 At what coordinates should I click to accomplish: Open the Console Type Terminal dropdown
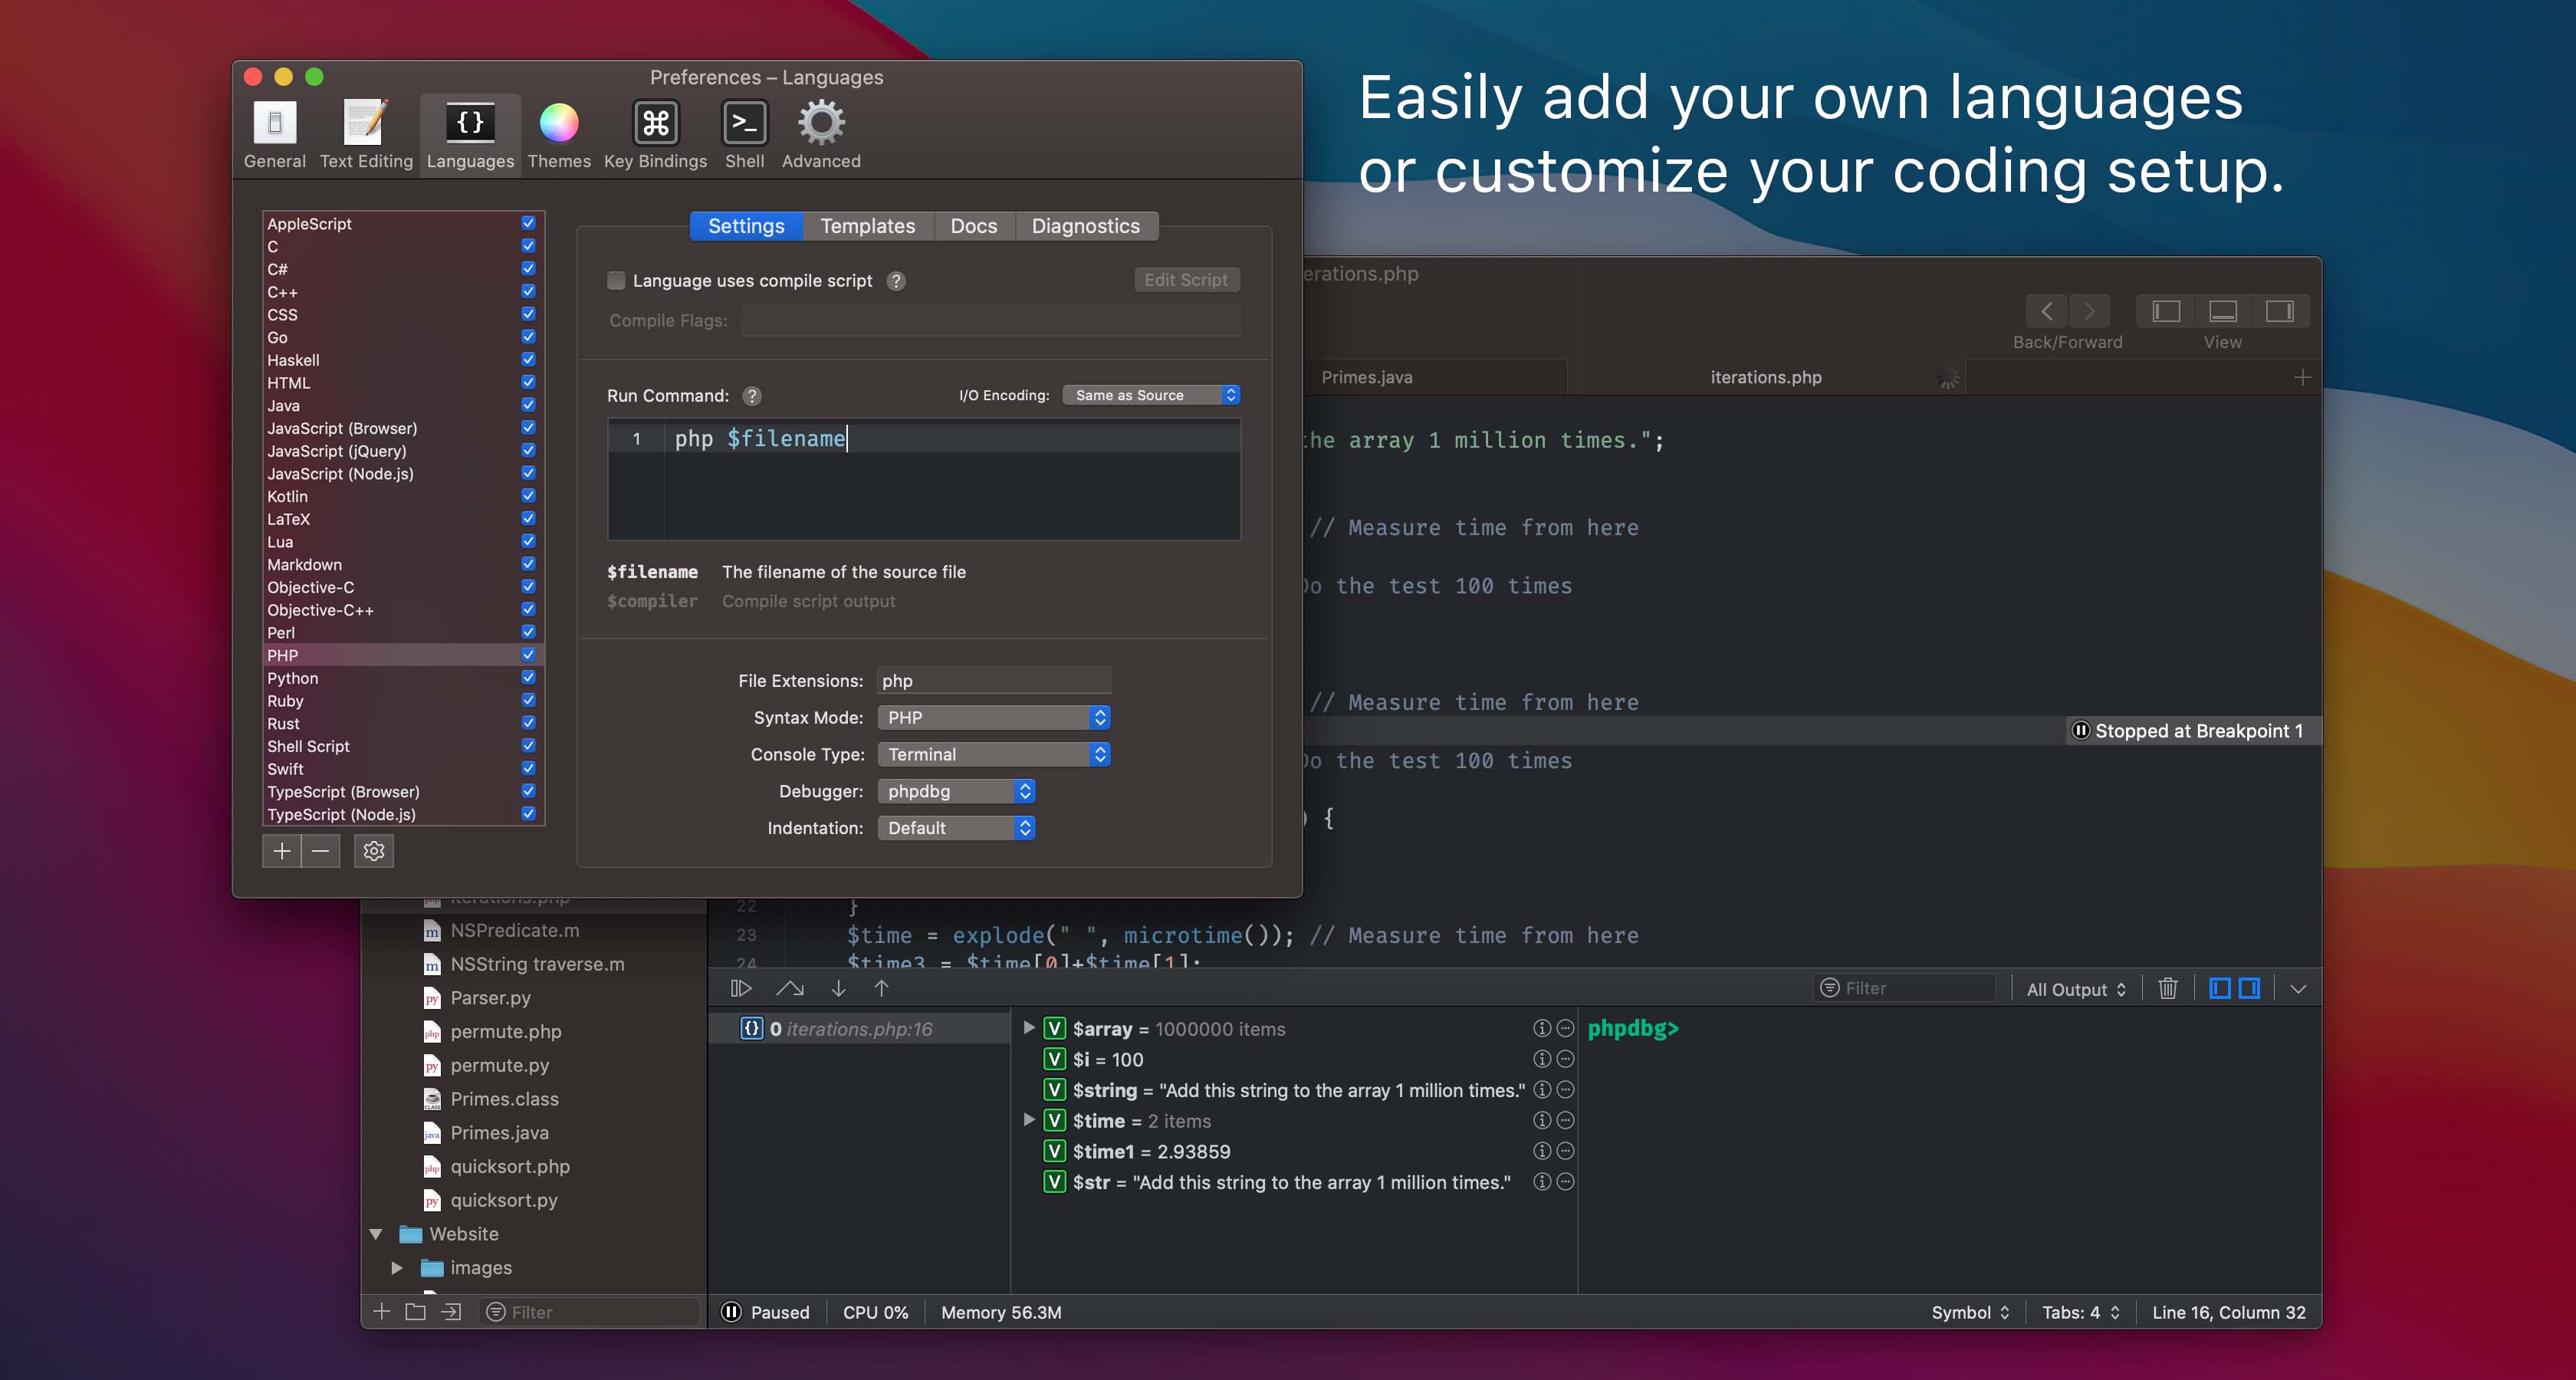[x=994, y=753]
